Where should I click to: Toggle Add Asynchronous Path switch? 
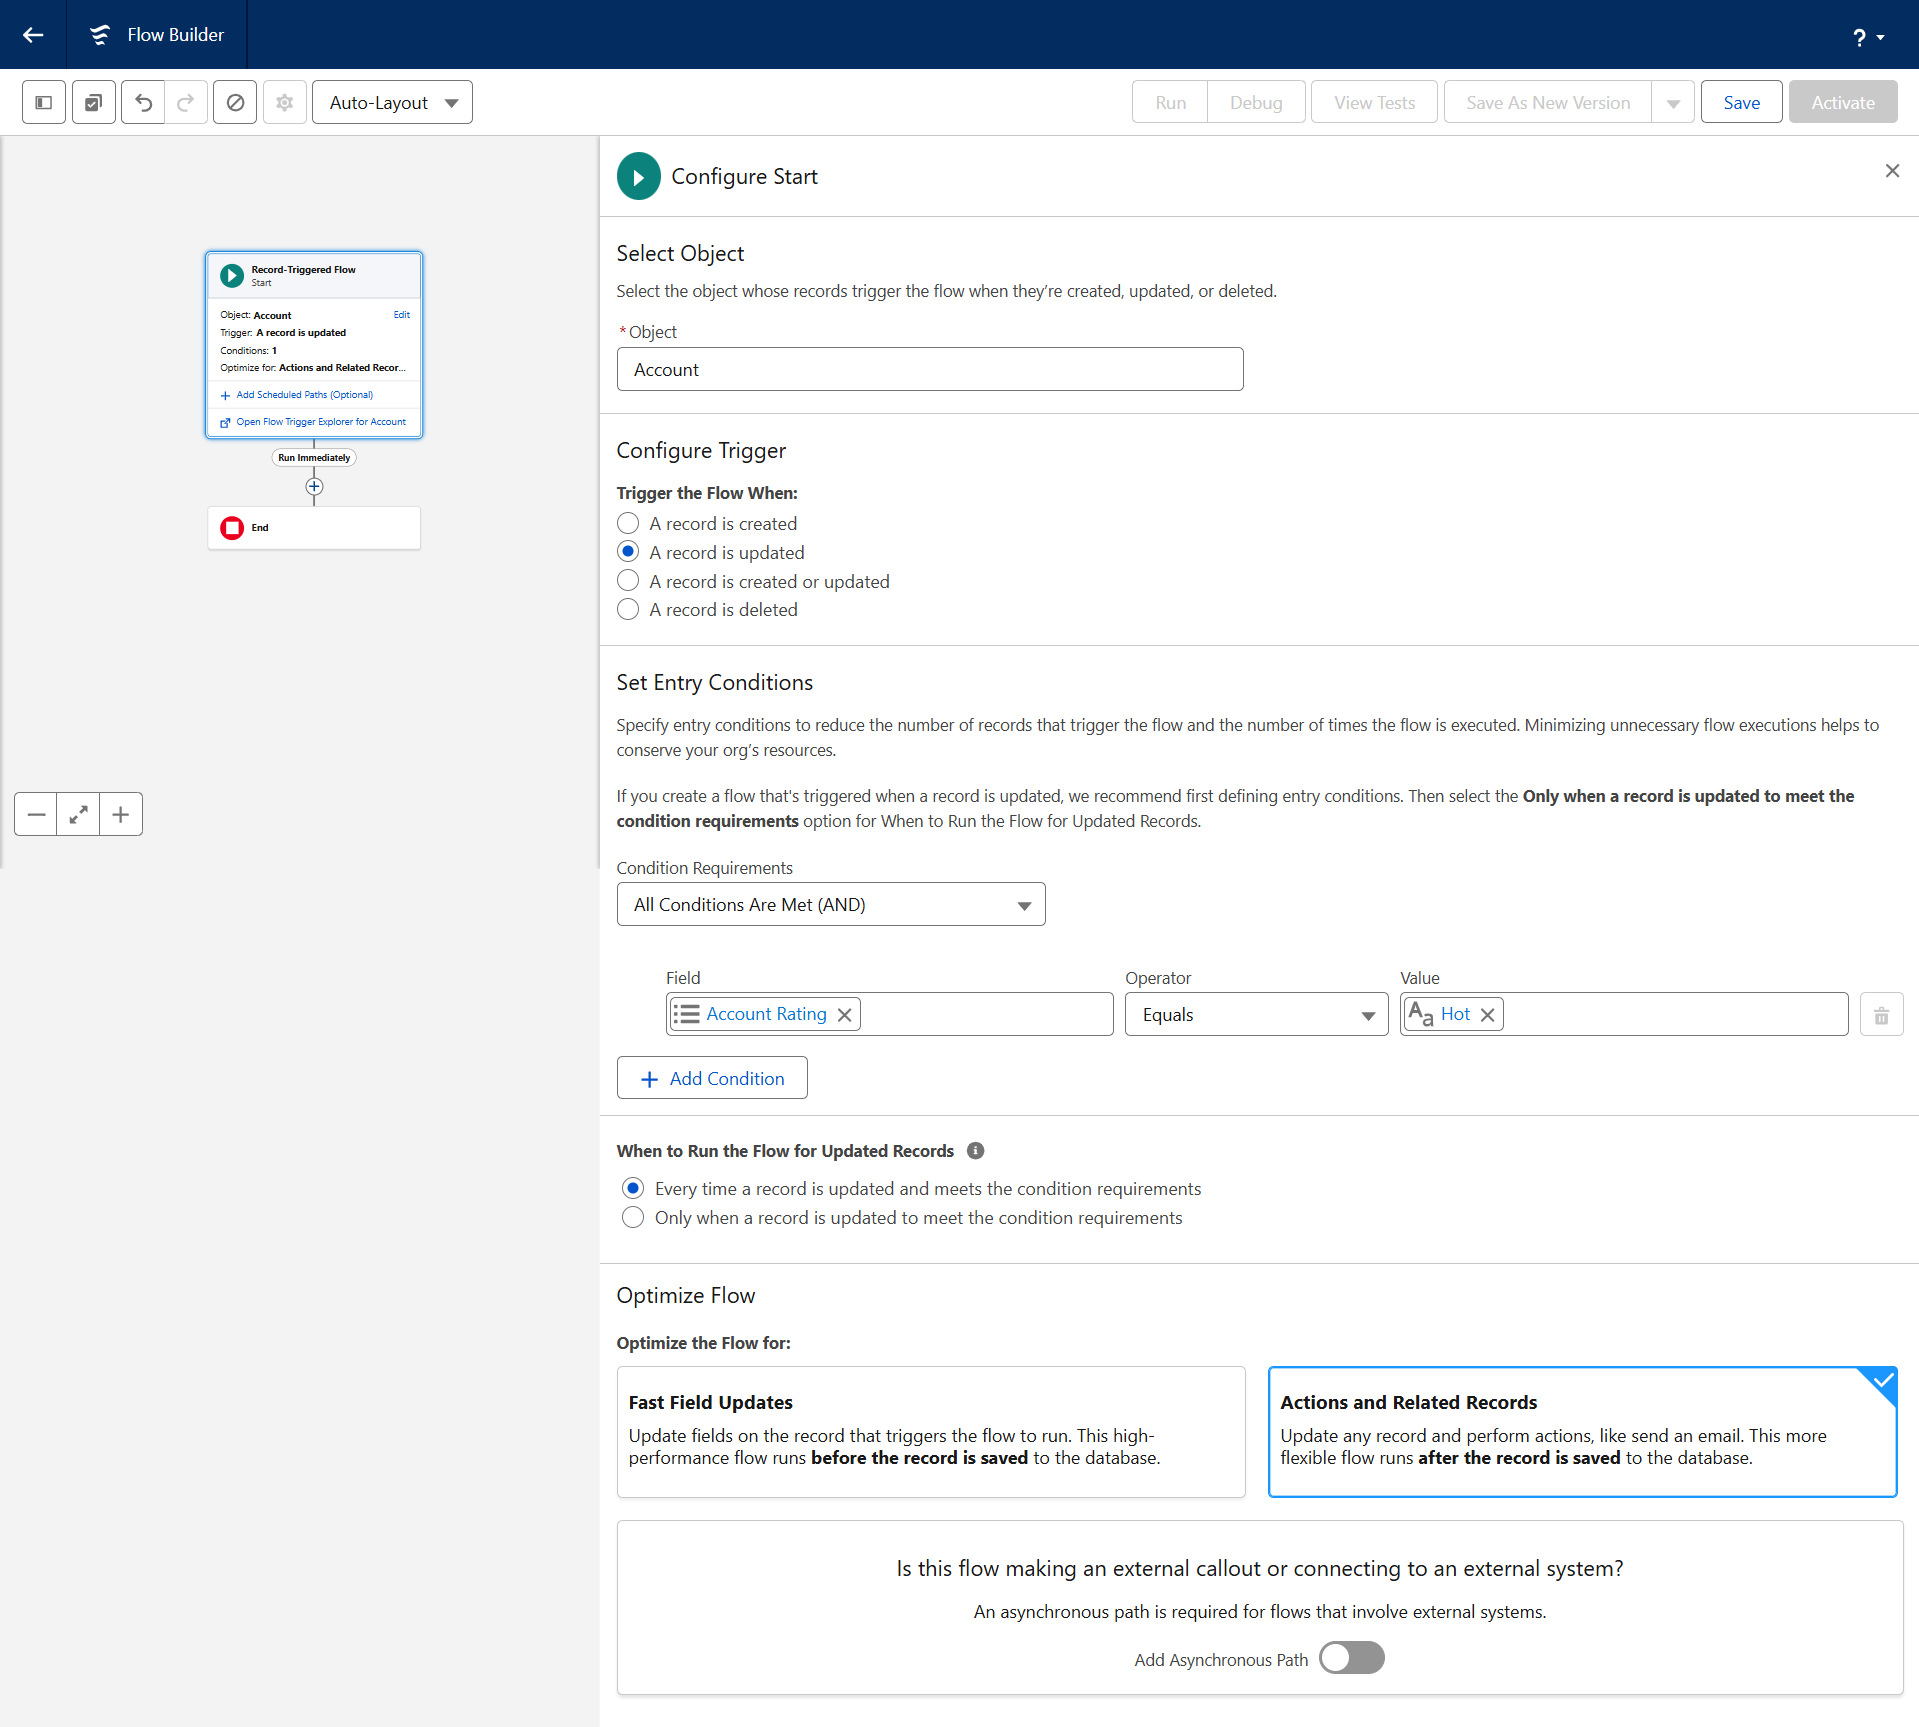[x=1352, y=1658]
